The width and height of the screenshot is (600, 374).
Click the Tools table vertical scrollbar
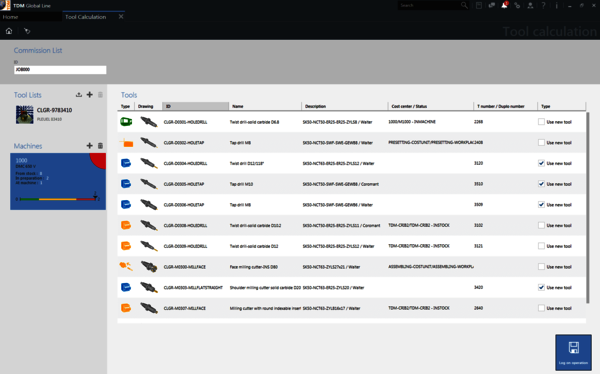[x=587, y=207]
